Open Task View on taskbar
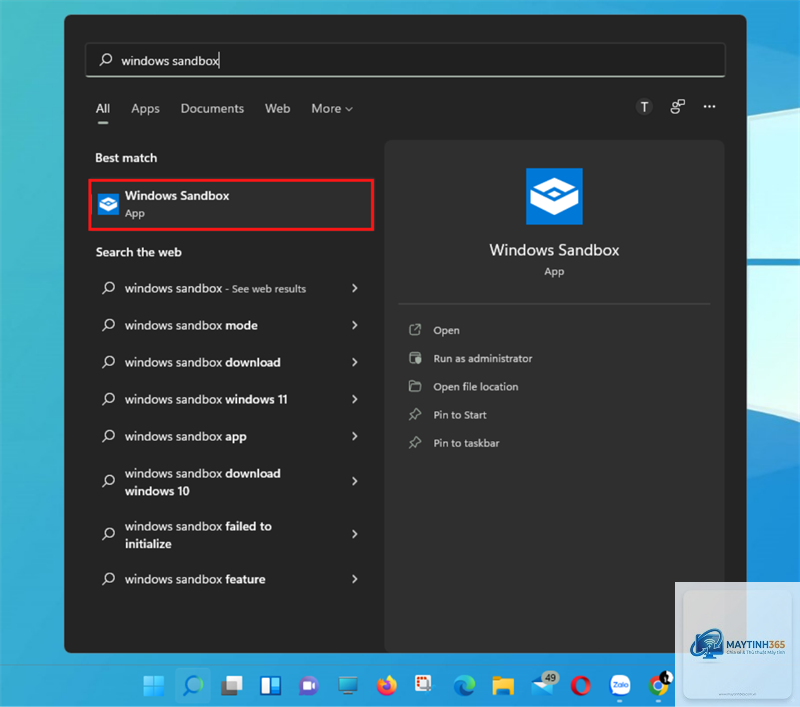 tap(232, 686)
